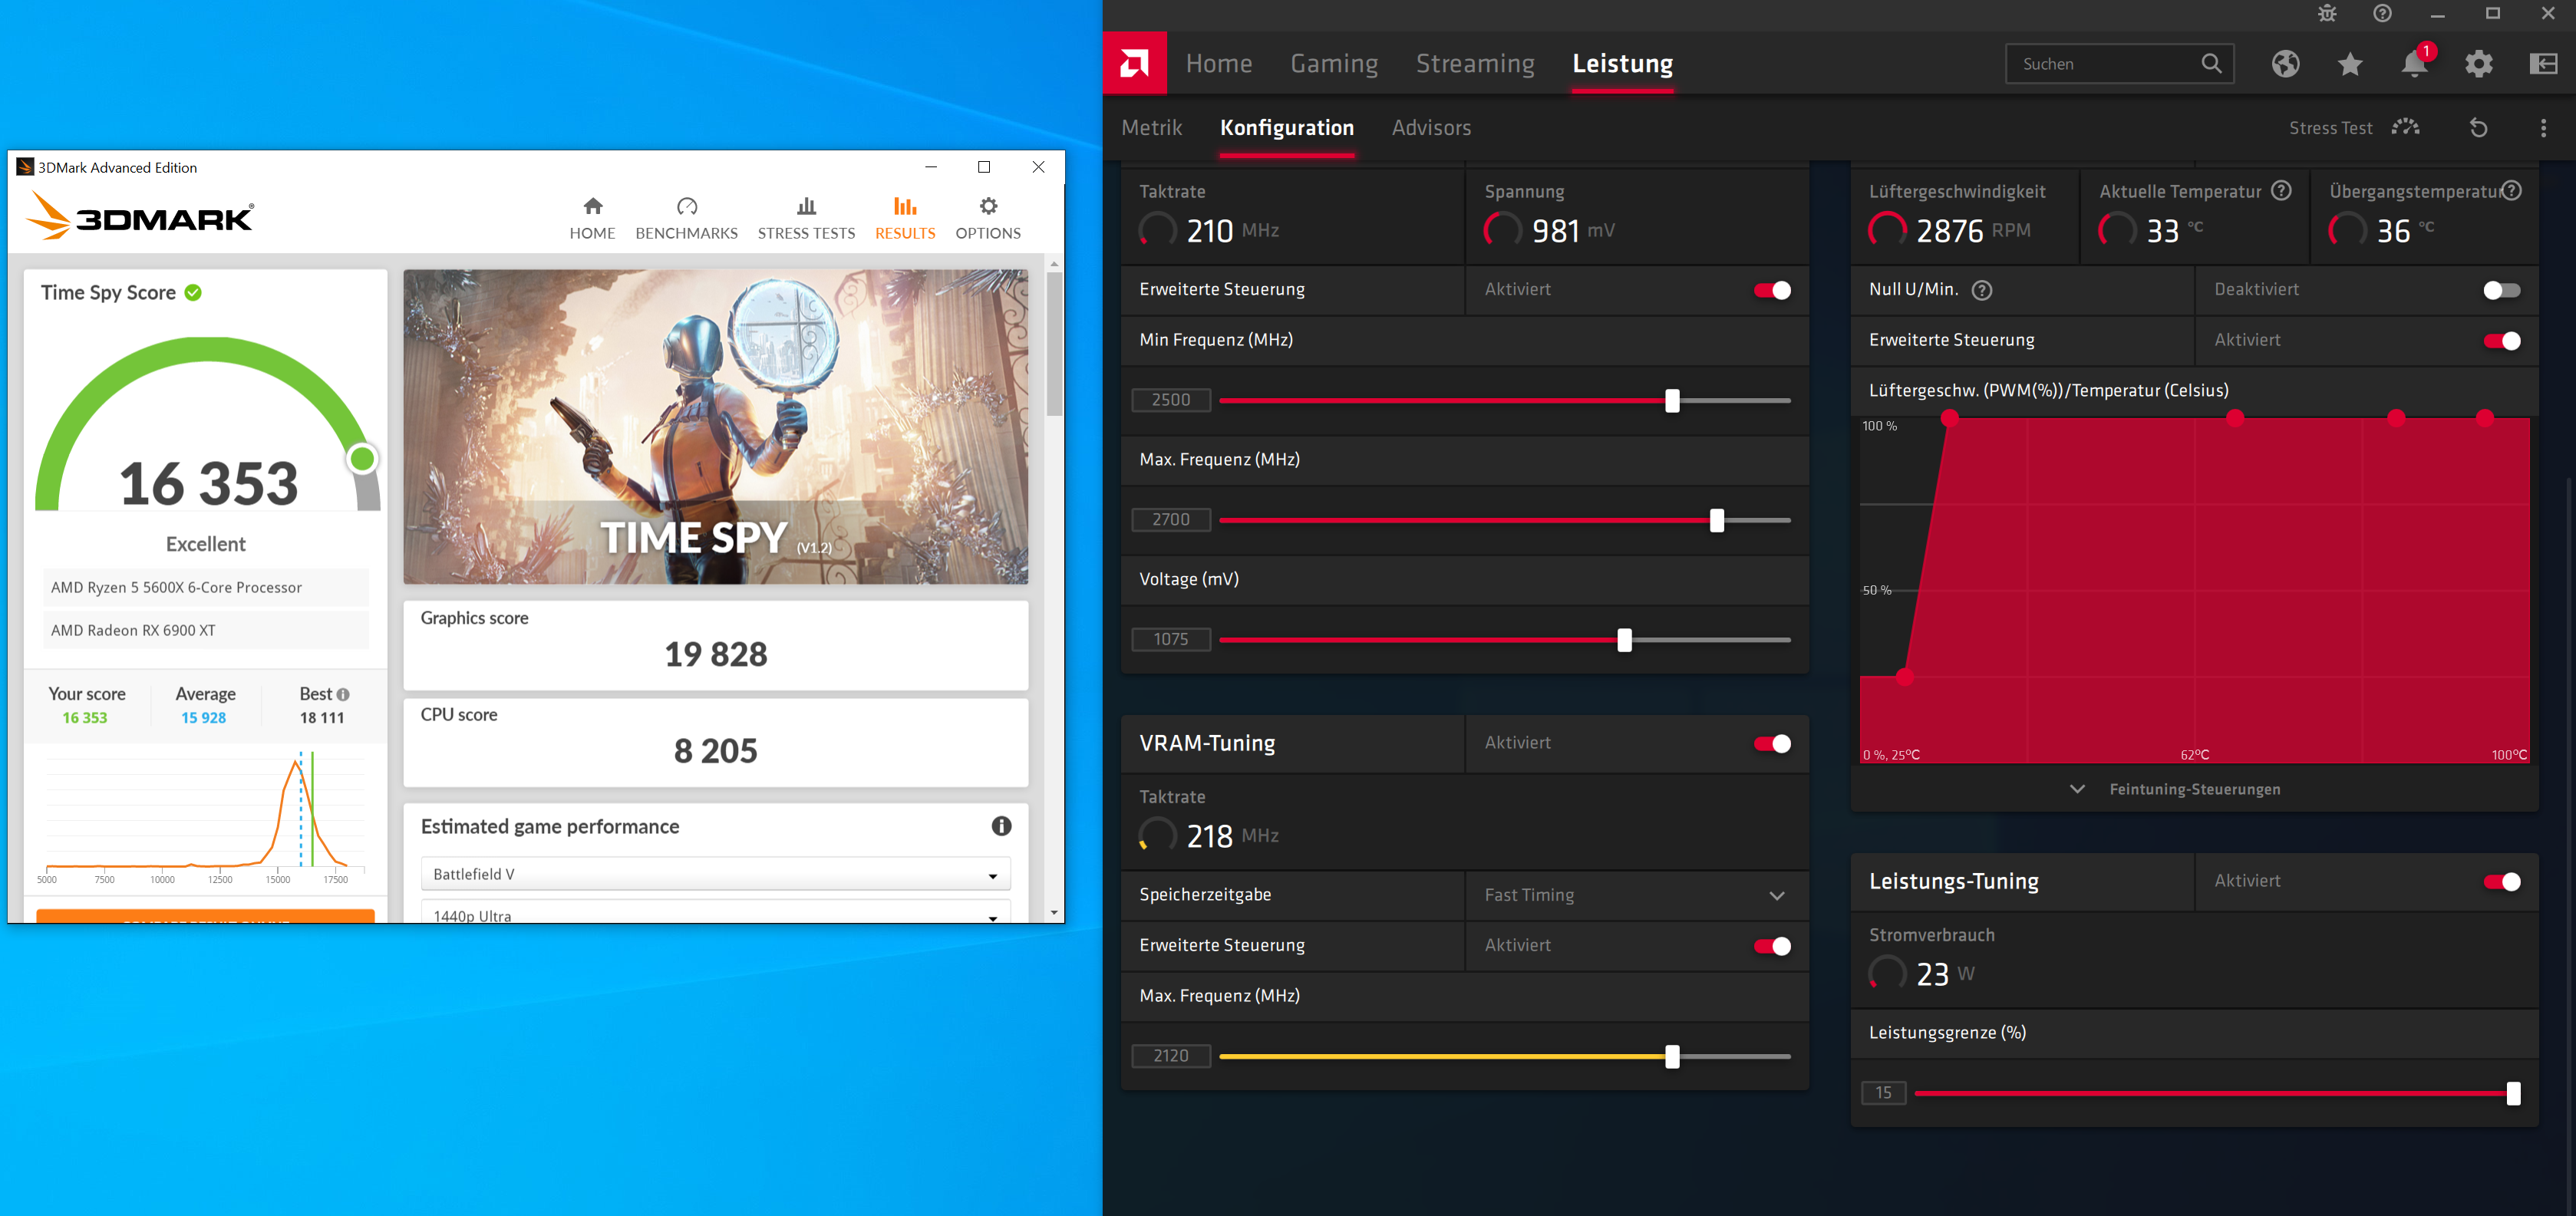
Task: Click the Max. Frequenz 2700 slider handle
Action: pos(1716,520)
